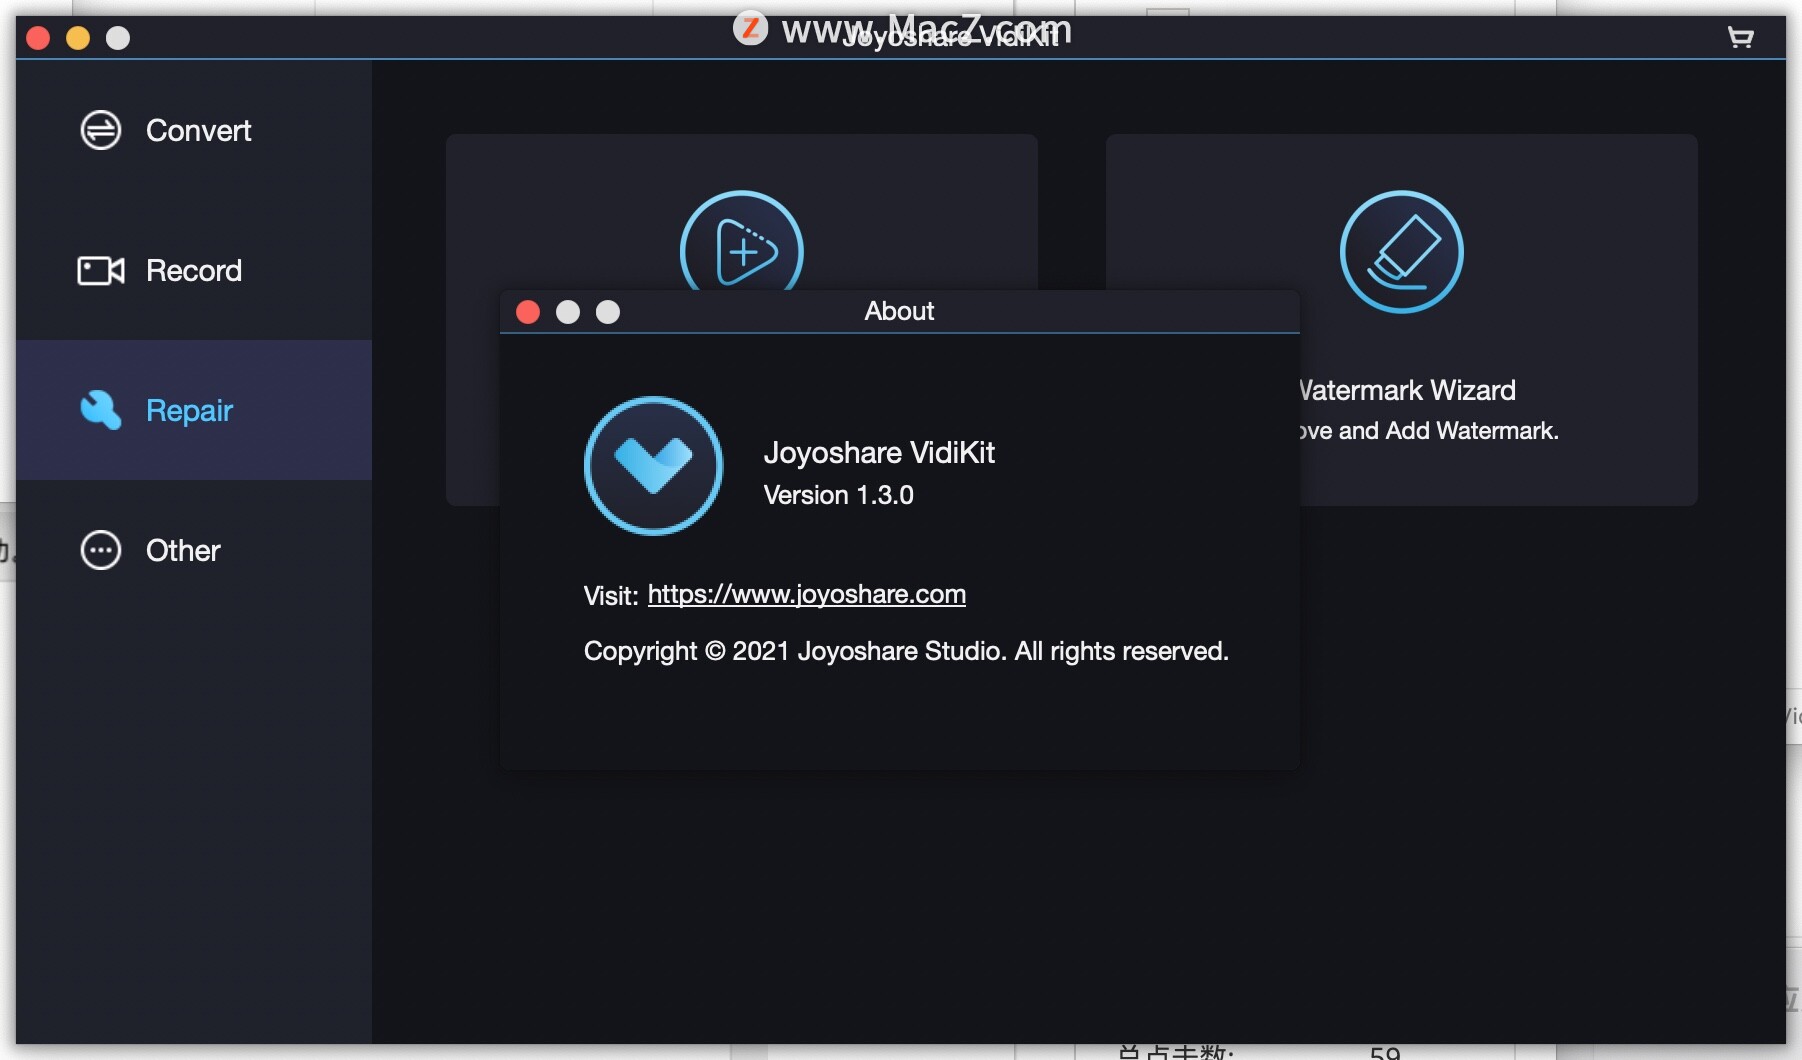1802x1060 pixels.
Task: Open the Record section
Action: pyautogui.click(x=194, y=270)
